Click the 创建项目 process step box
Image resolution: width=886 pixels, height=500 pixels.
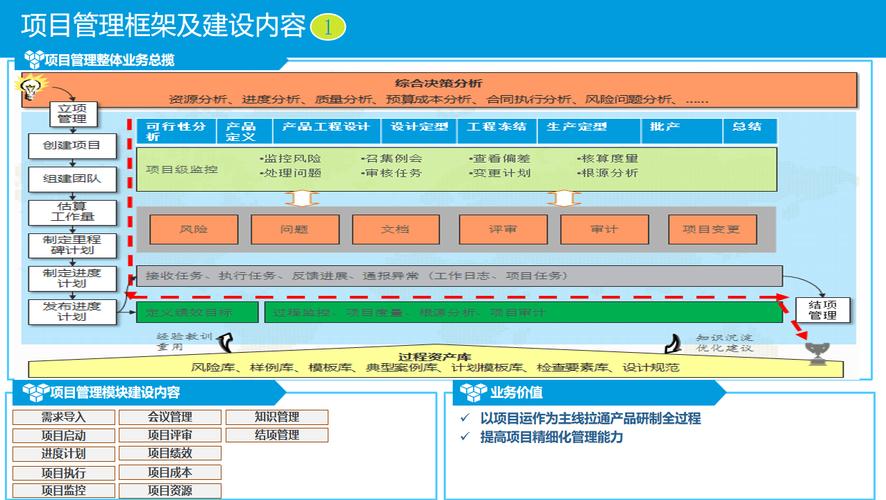pyautogui.click(x=72, y=146)
